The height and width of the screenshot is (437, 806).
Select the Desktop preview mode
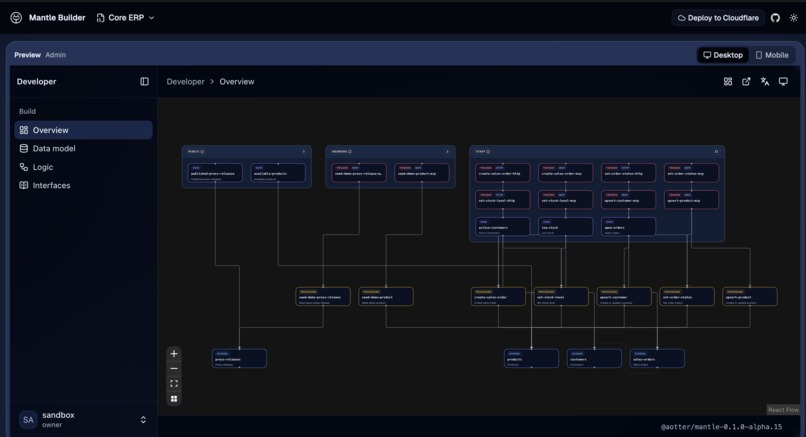click(x=723, y=55)
